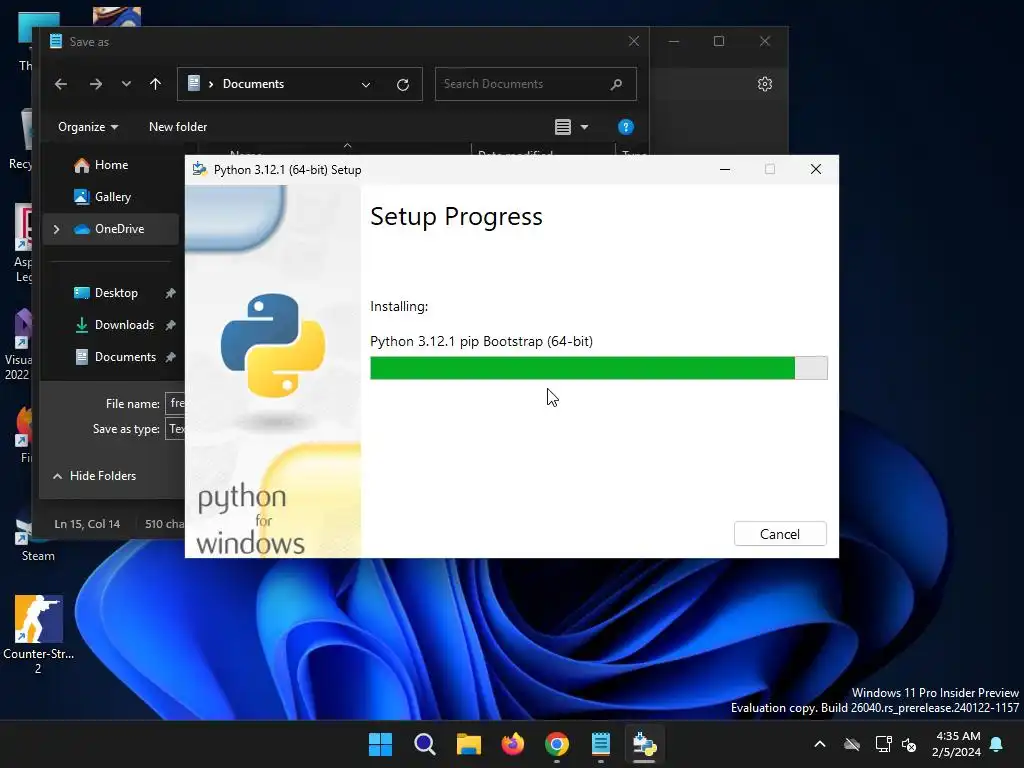The height and width of the screenshot is (768, 1024).
Task: Select Home in navigation pane
Action: click(x=110, y=165)
